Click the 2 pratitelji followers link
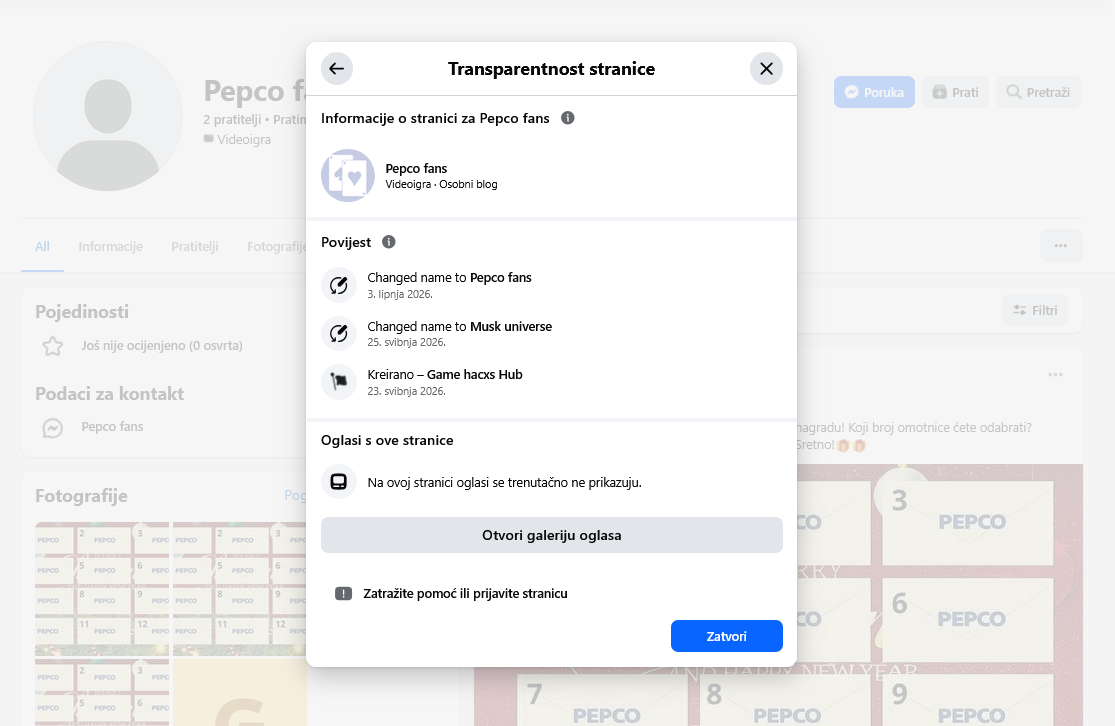The image size is (1115, 726). 233,119
